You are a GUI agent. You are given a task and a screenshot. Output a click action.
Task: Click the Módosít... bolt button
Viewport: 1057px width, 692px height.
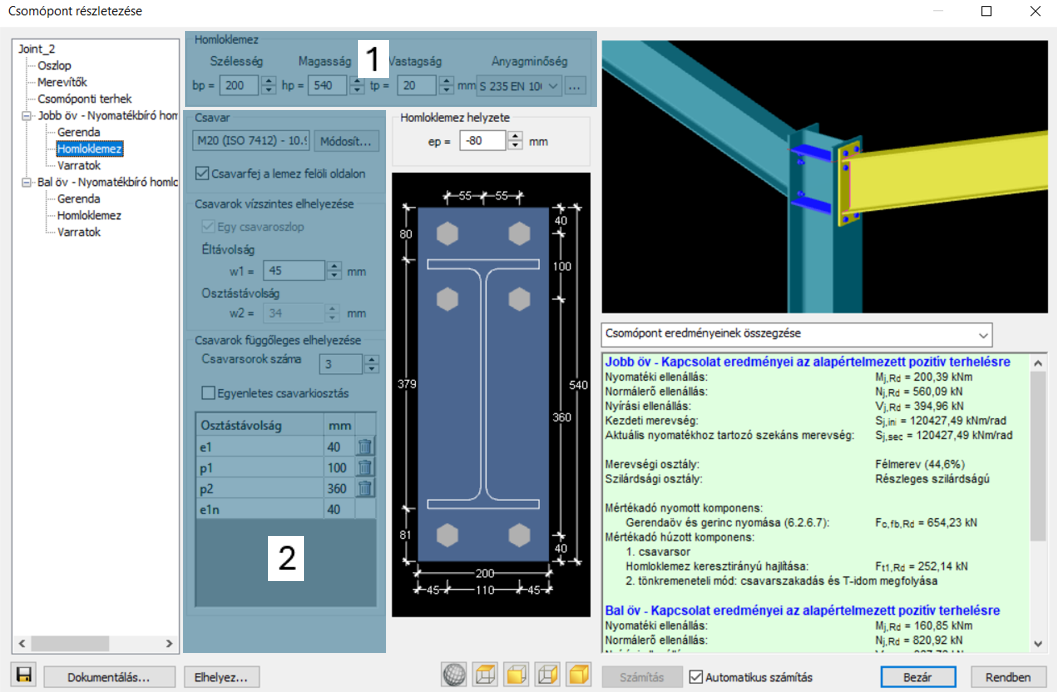tap(346, 141)
